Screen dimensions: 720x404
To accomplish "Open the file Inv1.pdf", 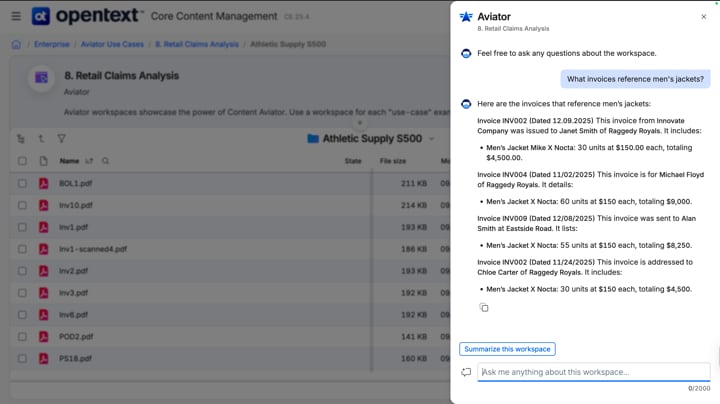I will [73, 227].
